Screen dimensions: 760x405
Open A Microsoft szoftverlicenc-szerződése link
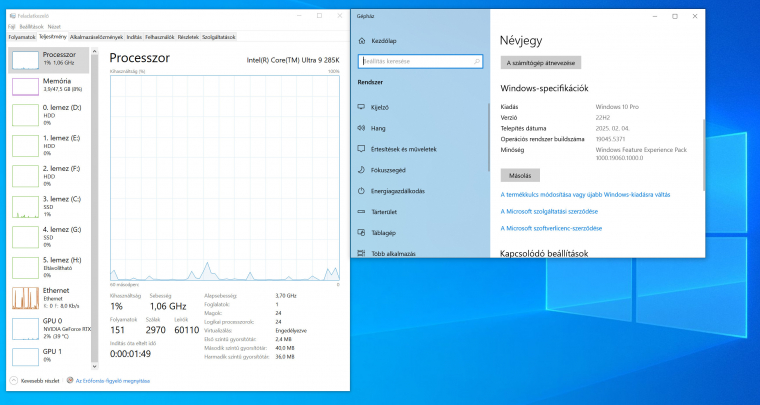[x=552, y=228]
